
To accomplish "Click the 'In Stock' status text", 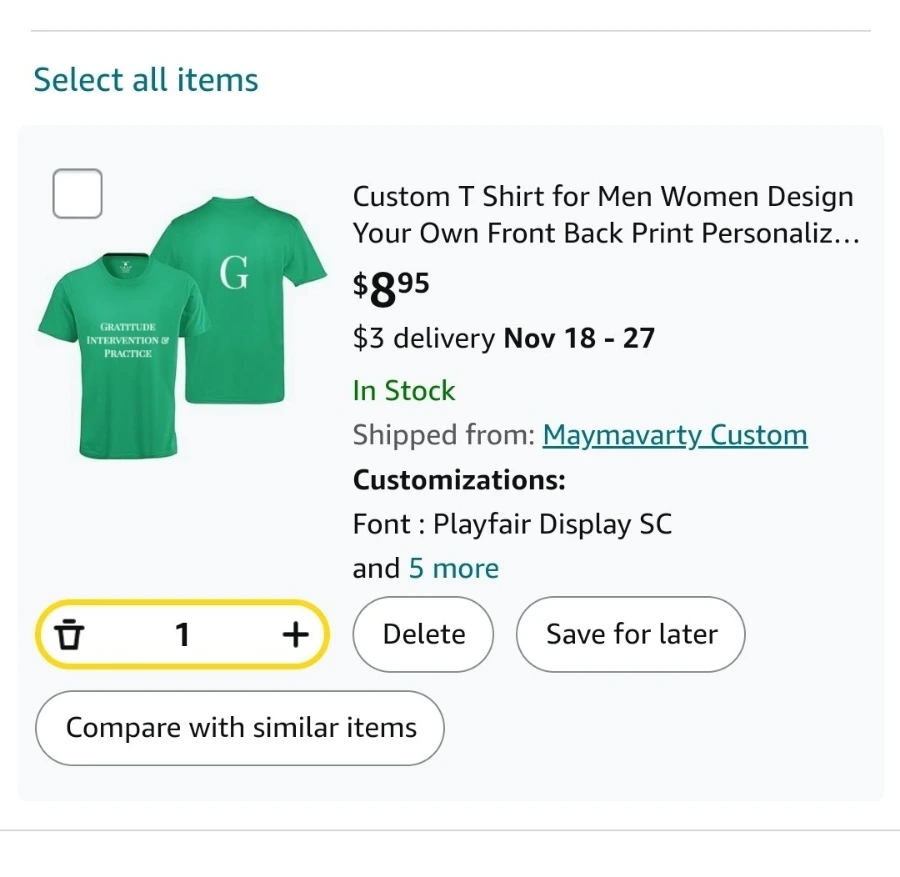I will (404, 390).
